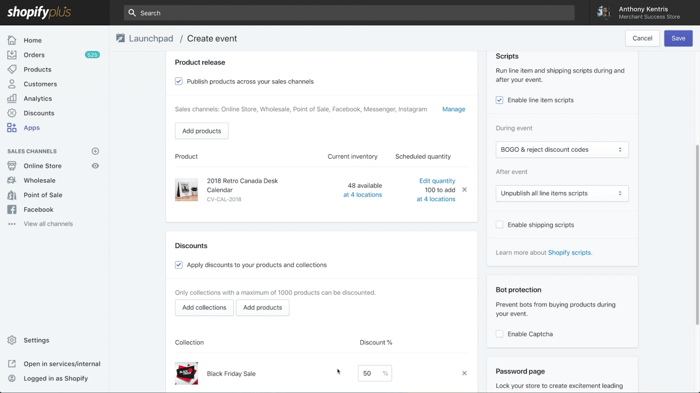The width and height of the screenshot is (700, 393).
Task: Open Analytics section
Action: (x=38, y=98)
